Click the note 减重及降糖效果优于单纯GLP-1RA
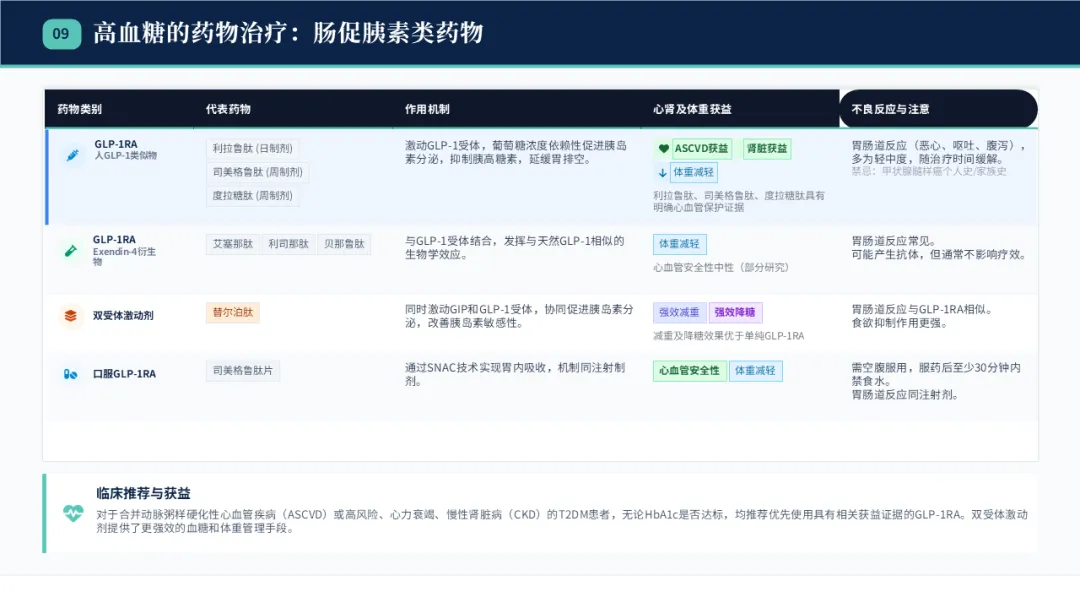Screen dimensions: 1080x608 (x=729, y=336)
